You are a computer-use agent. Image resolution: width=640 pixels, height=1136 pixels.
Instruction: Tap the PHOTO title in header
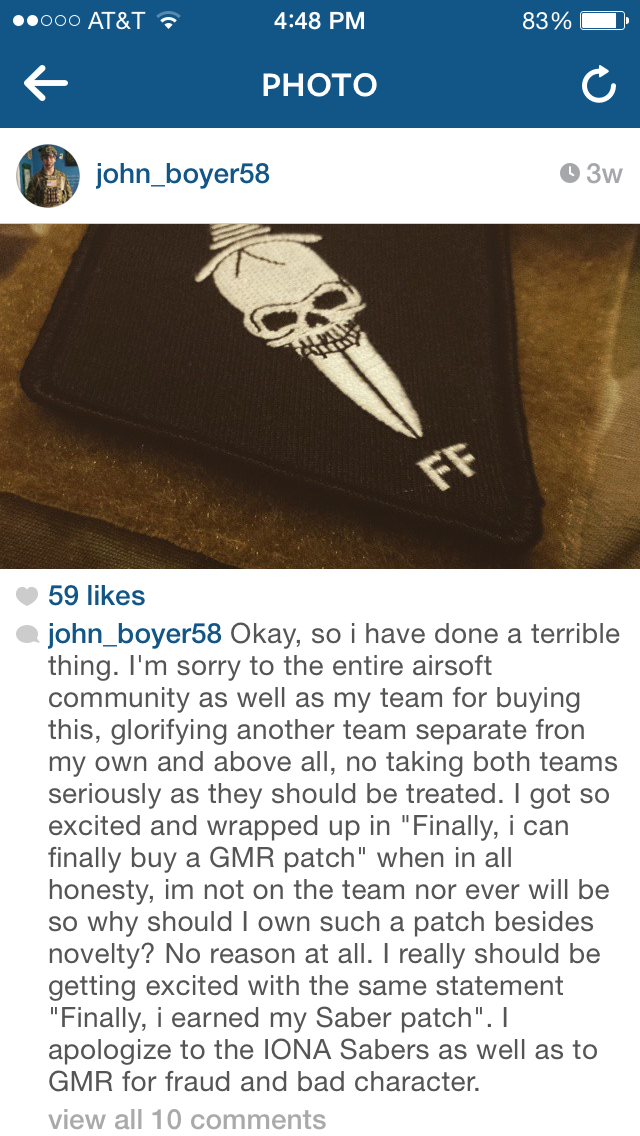(x=320, y=85)
